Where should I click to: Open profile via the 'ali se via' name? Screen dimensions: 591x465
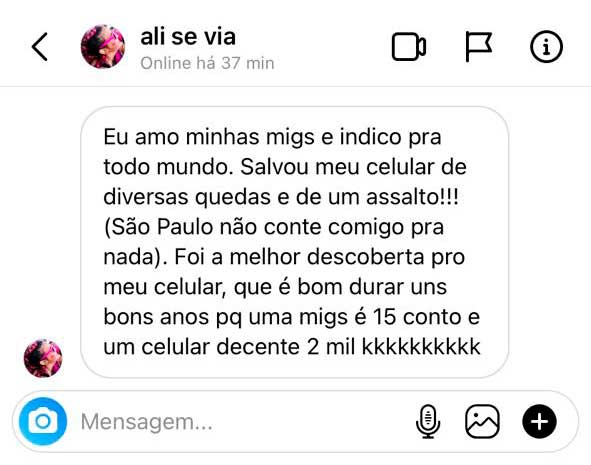tap(188, 37)
